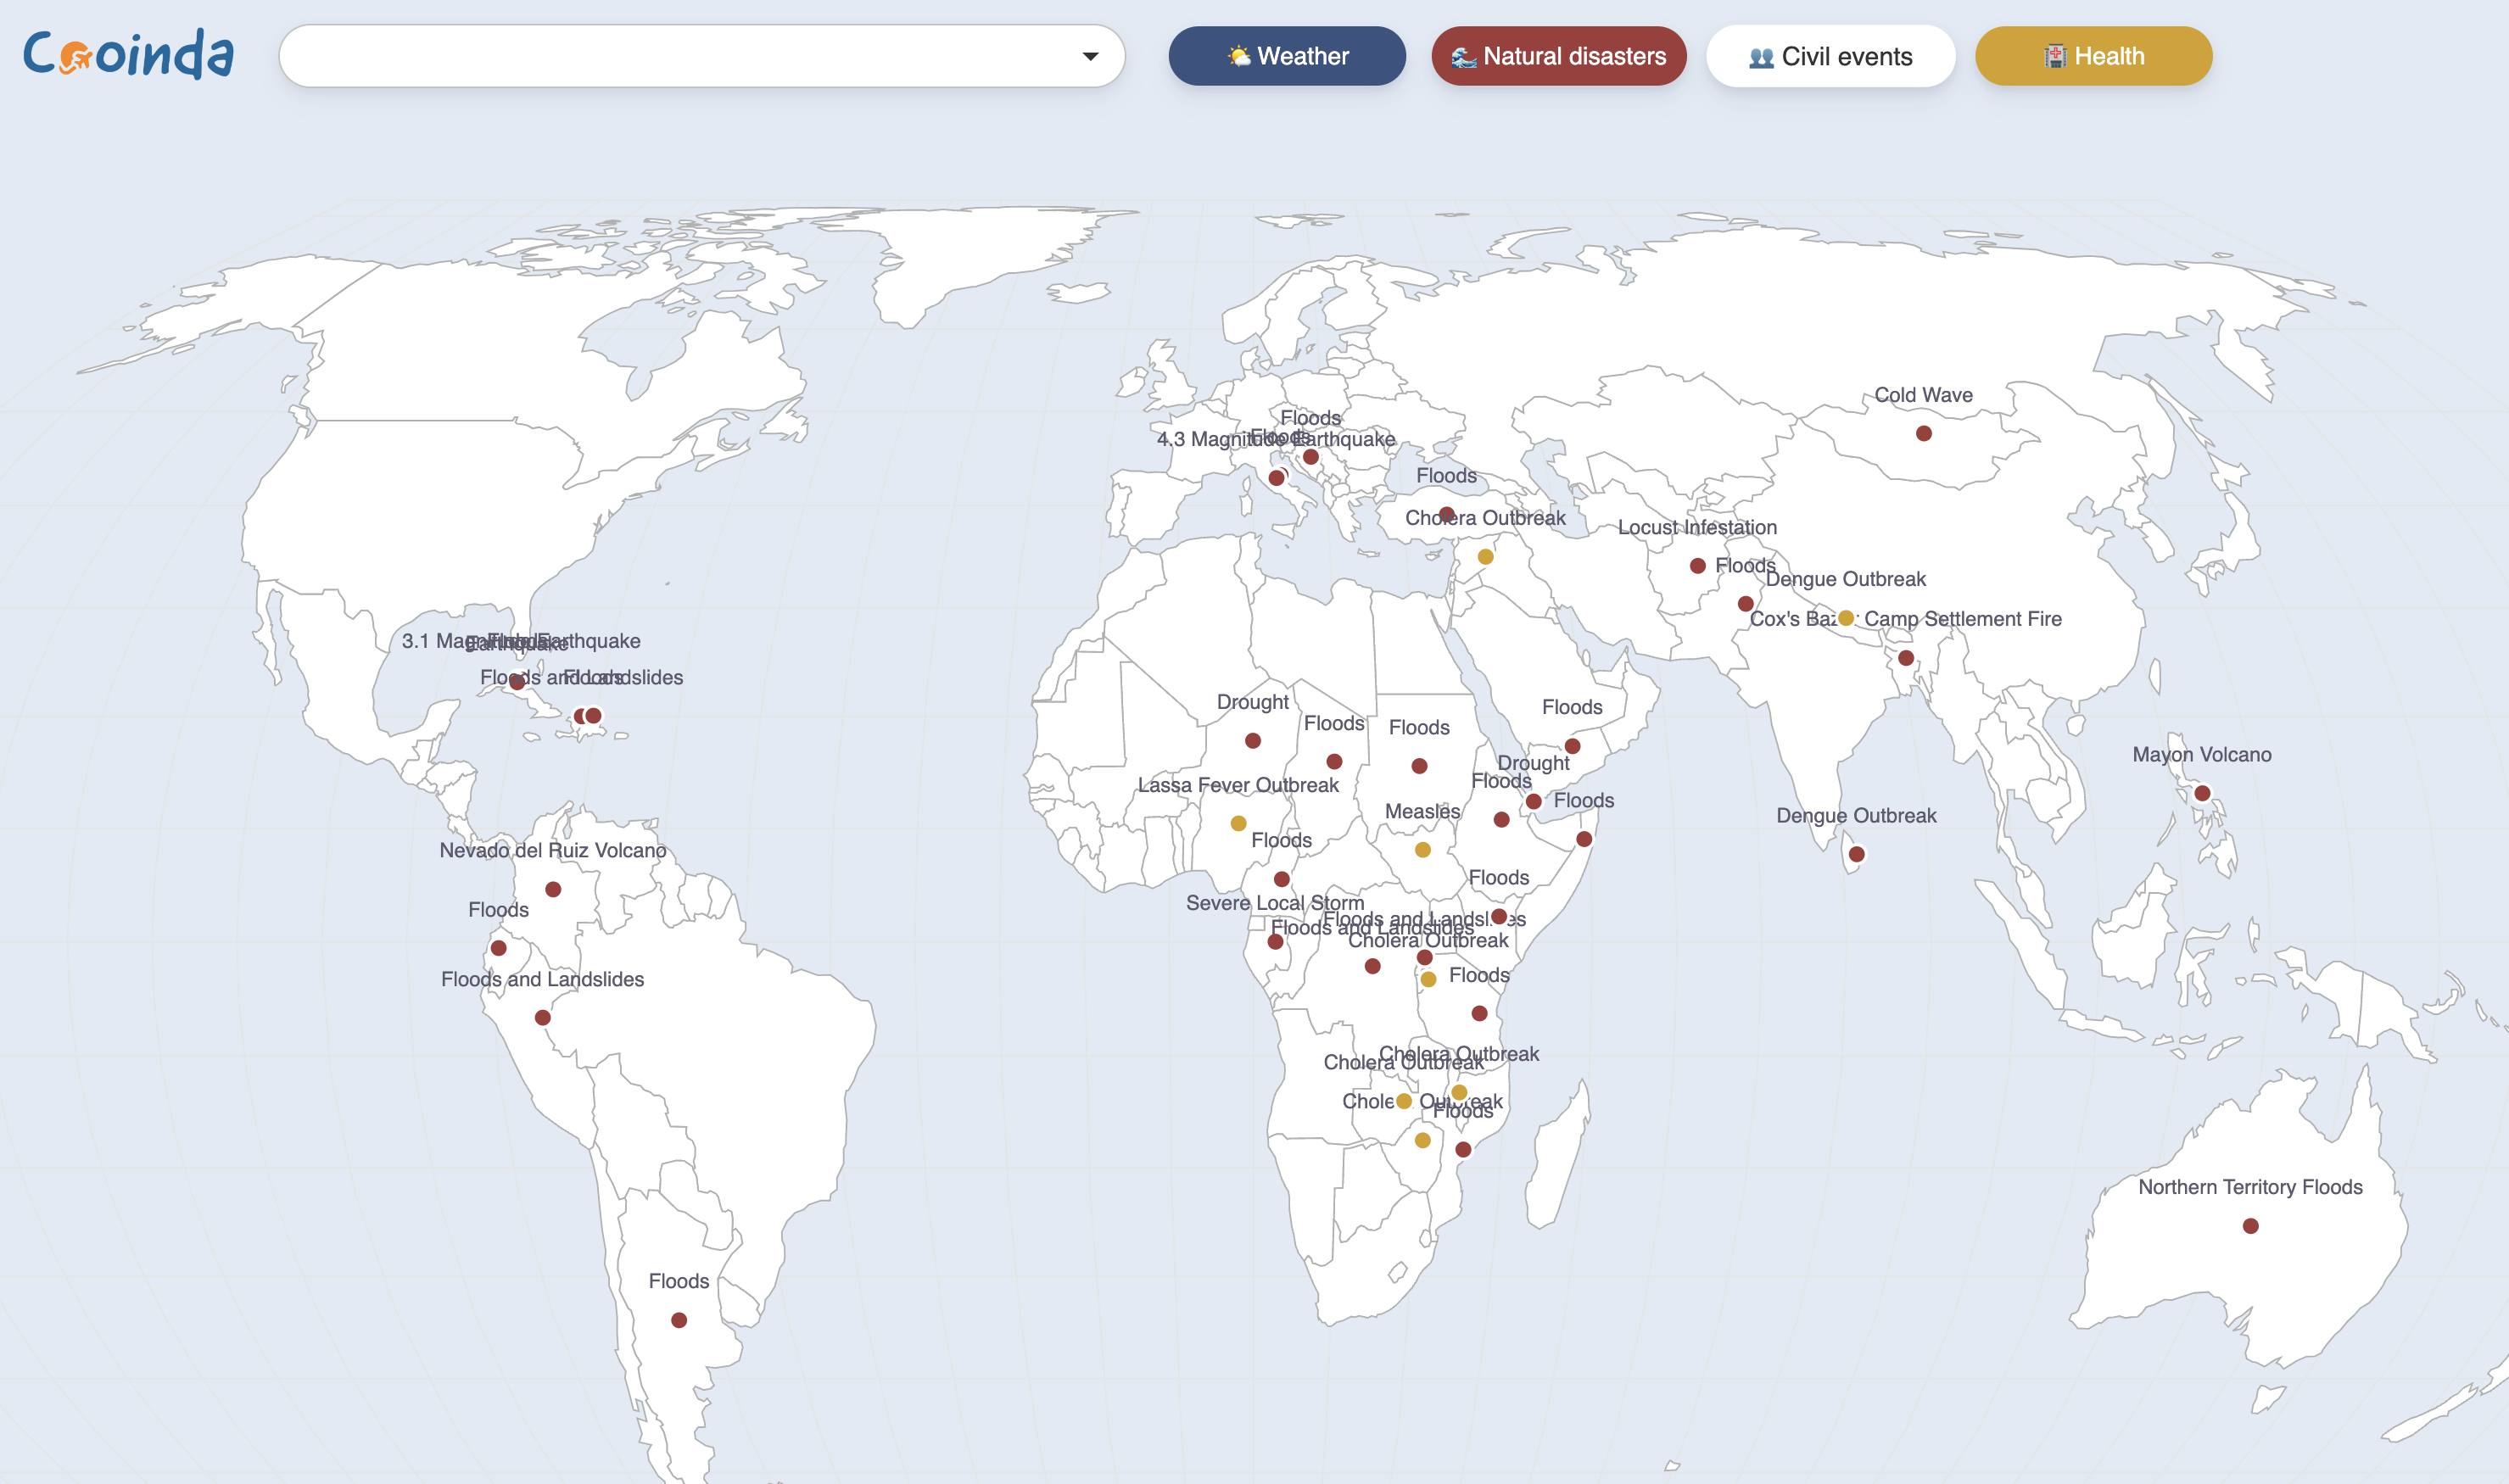
Task: Click the Mayon Volcano marker
Action: [x=2202, y=793]
